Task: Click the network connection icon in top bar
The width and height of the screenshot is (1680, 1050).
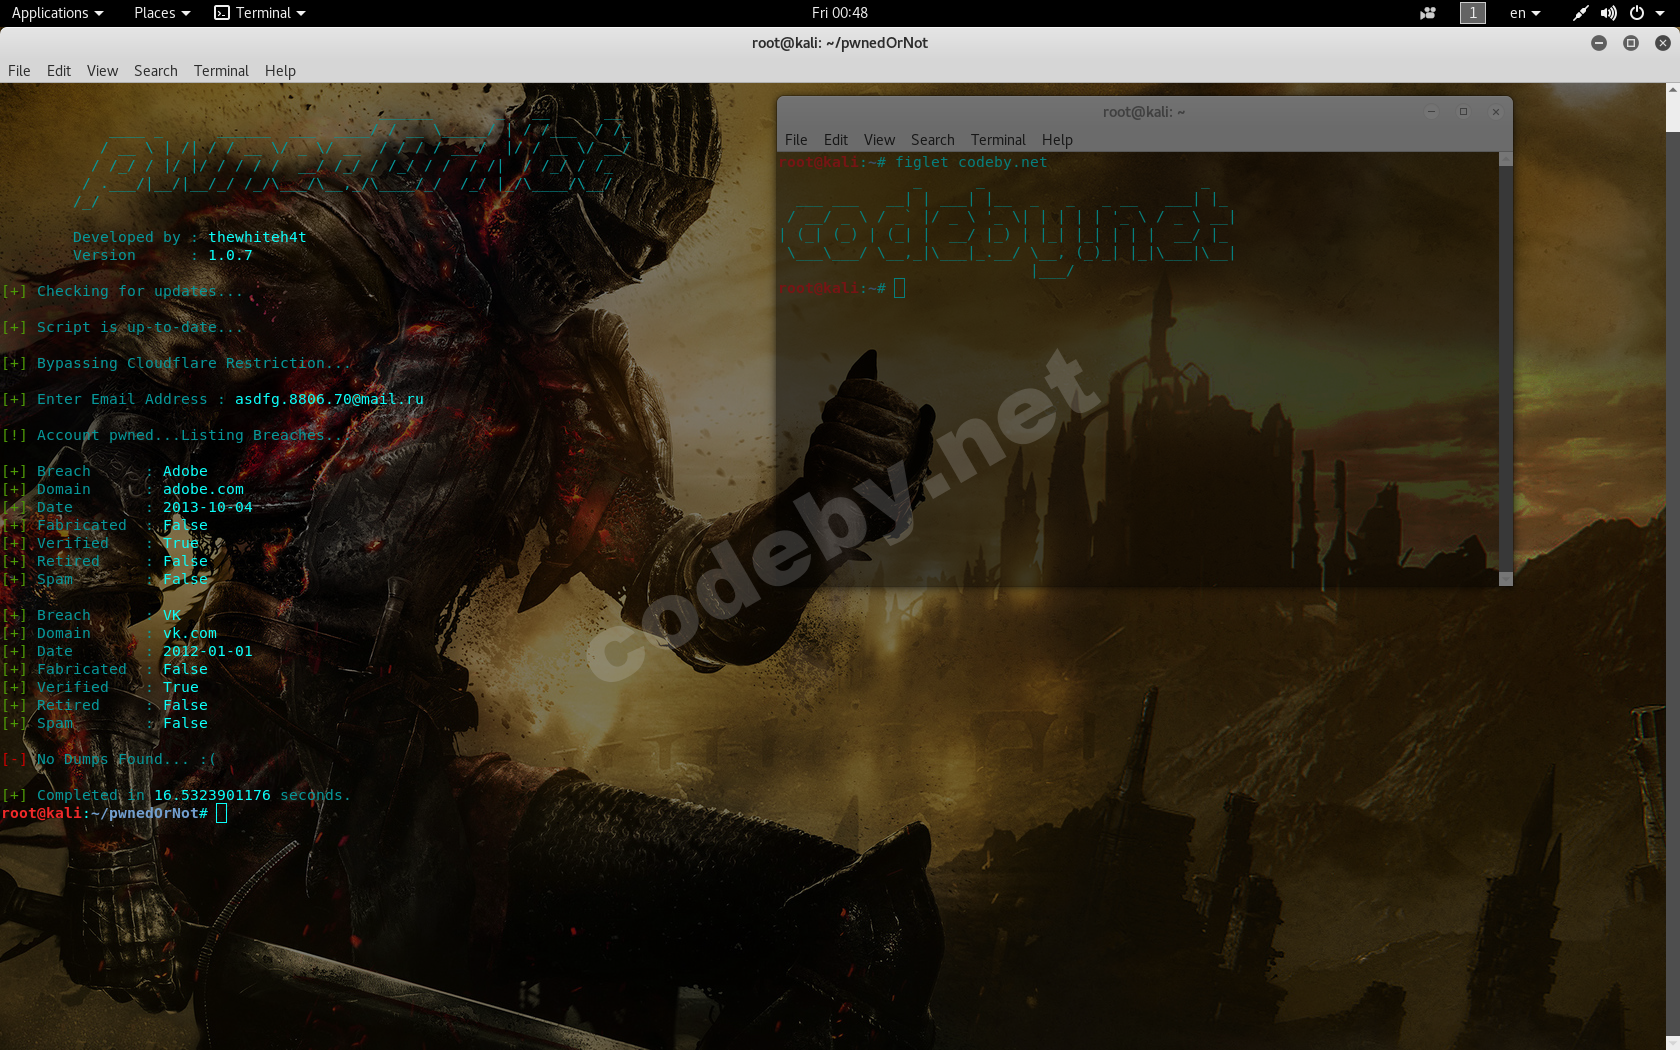Action: point(1580,13)
